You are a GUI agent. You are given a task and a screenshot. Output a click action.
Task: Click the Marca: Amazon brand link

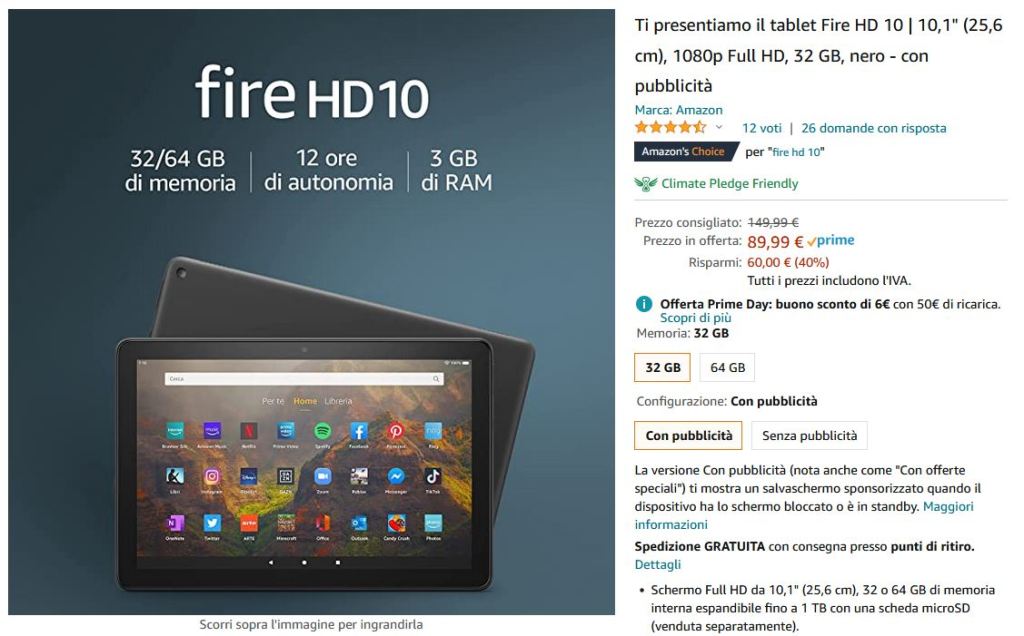(x=679, y=110)
